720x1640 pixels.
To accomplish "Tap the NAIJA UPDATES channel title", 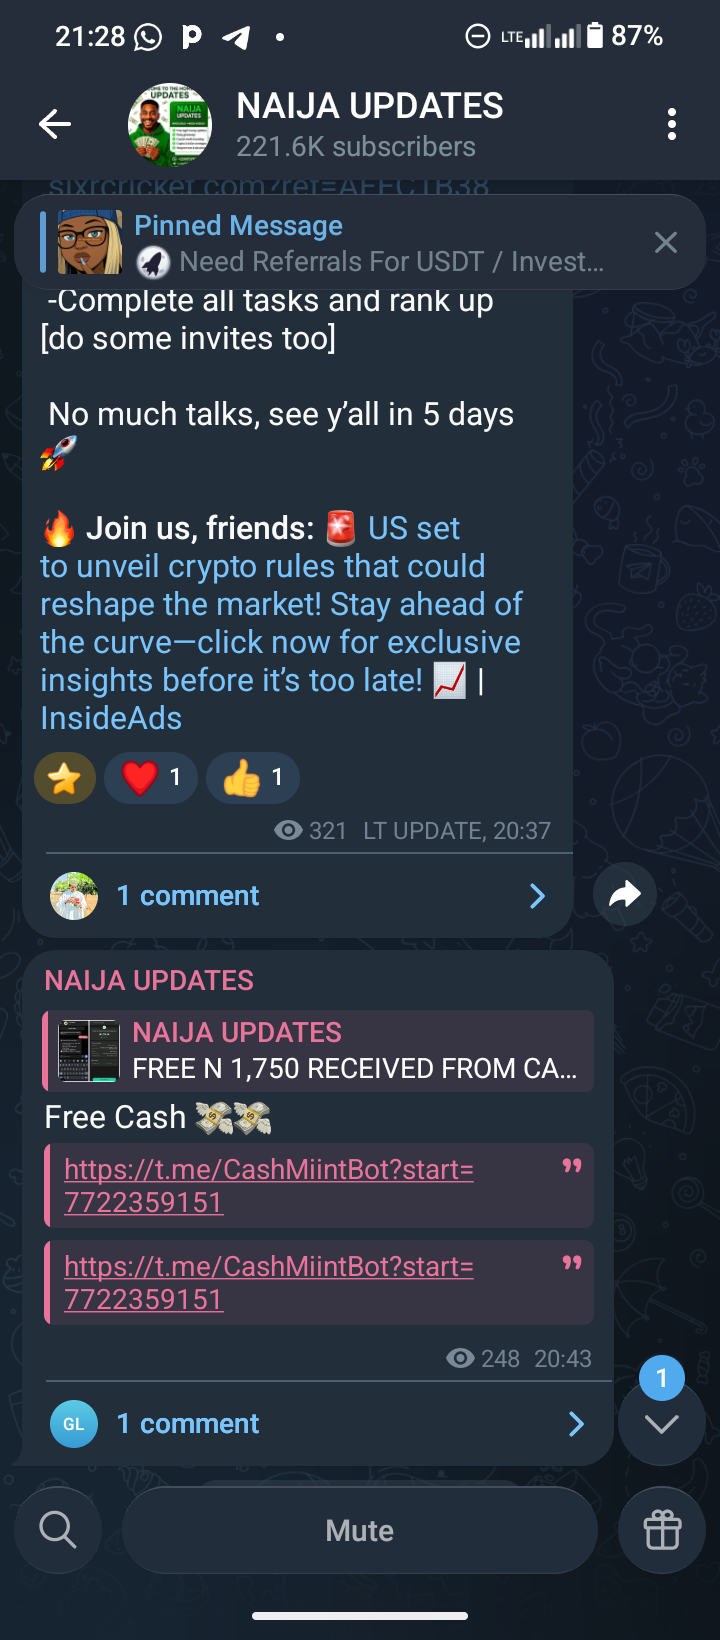I will click(370, 106).
